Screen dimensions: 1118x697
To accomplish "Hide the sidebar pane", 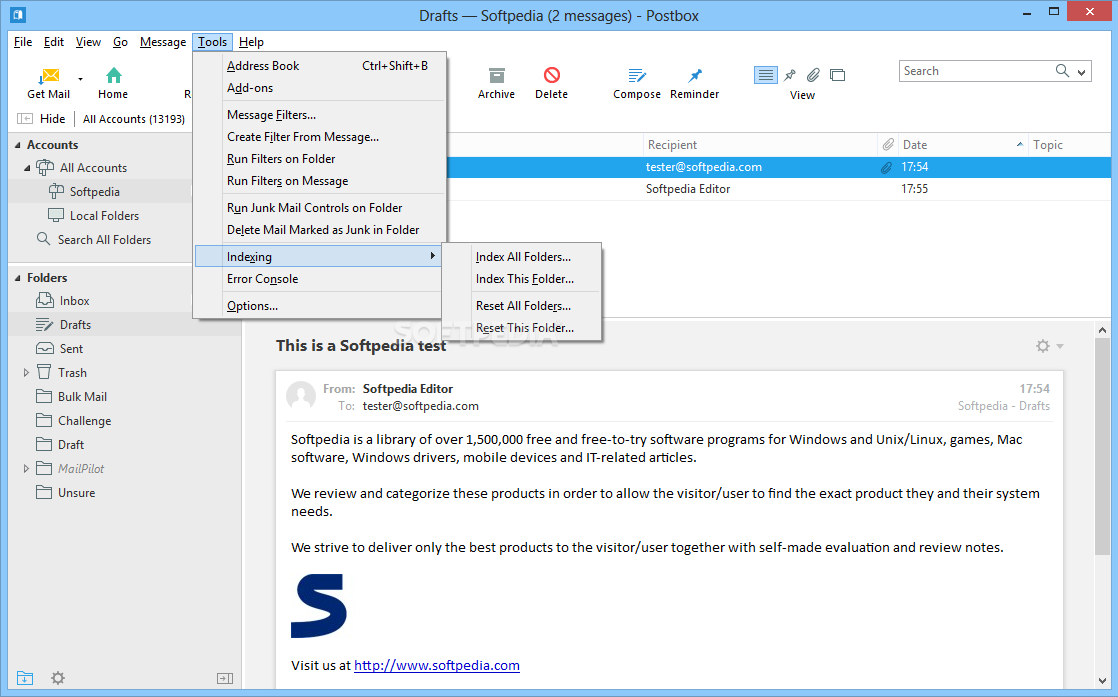I will click(x=41, y=119).
